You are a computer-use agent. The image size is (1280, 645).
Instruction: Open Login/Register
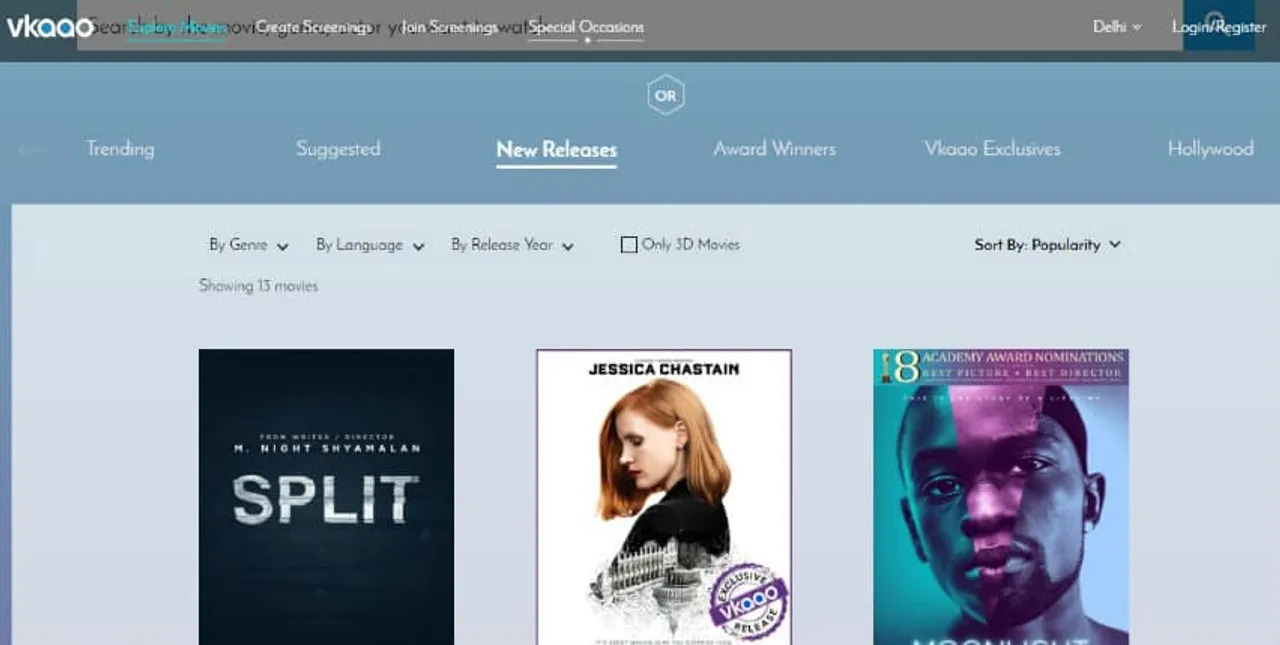(1219, 27)
